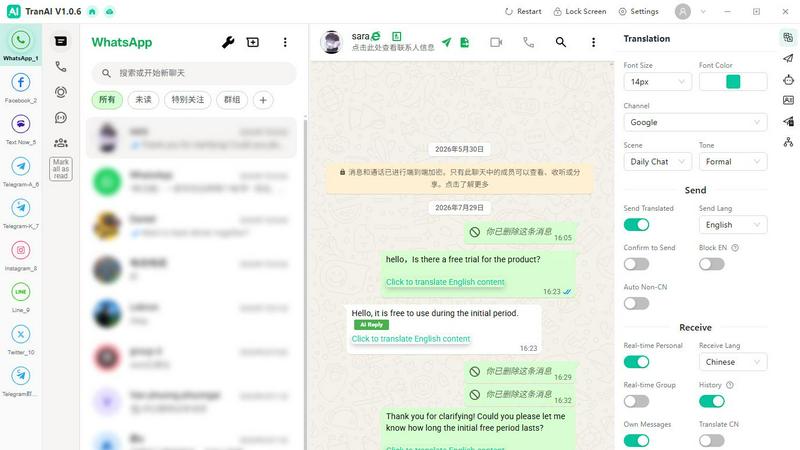
Task: Open the translation panel icon in right sidebar
Action: tap(788, 37)
